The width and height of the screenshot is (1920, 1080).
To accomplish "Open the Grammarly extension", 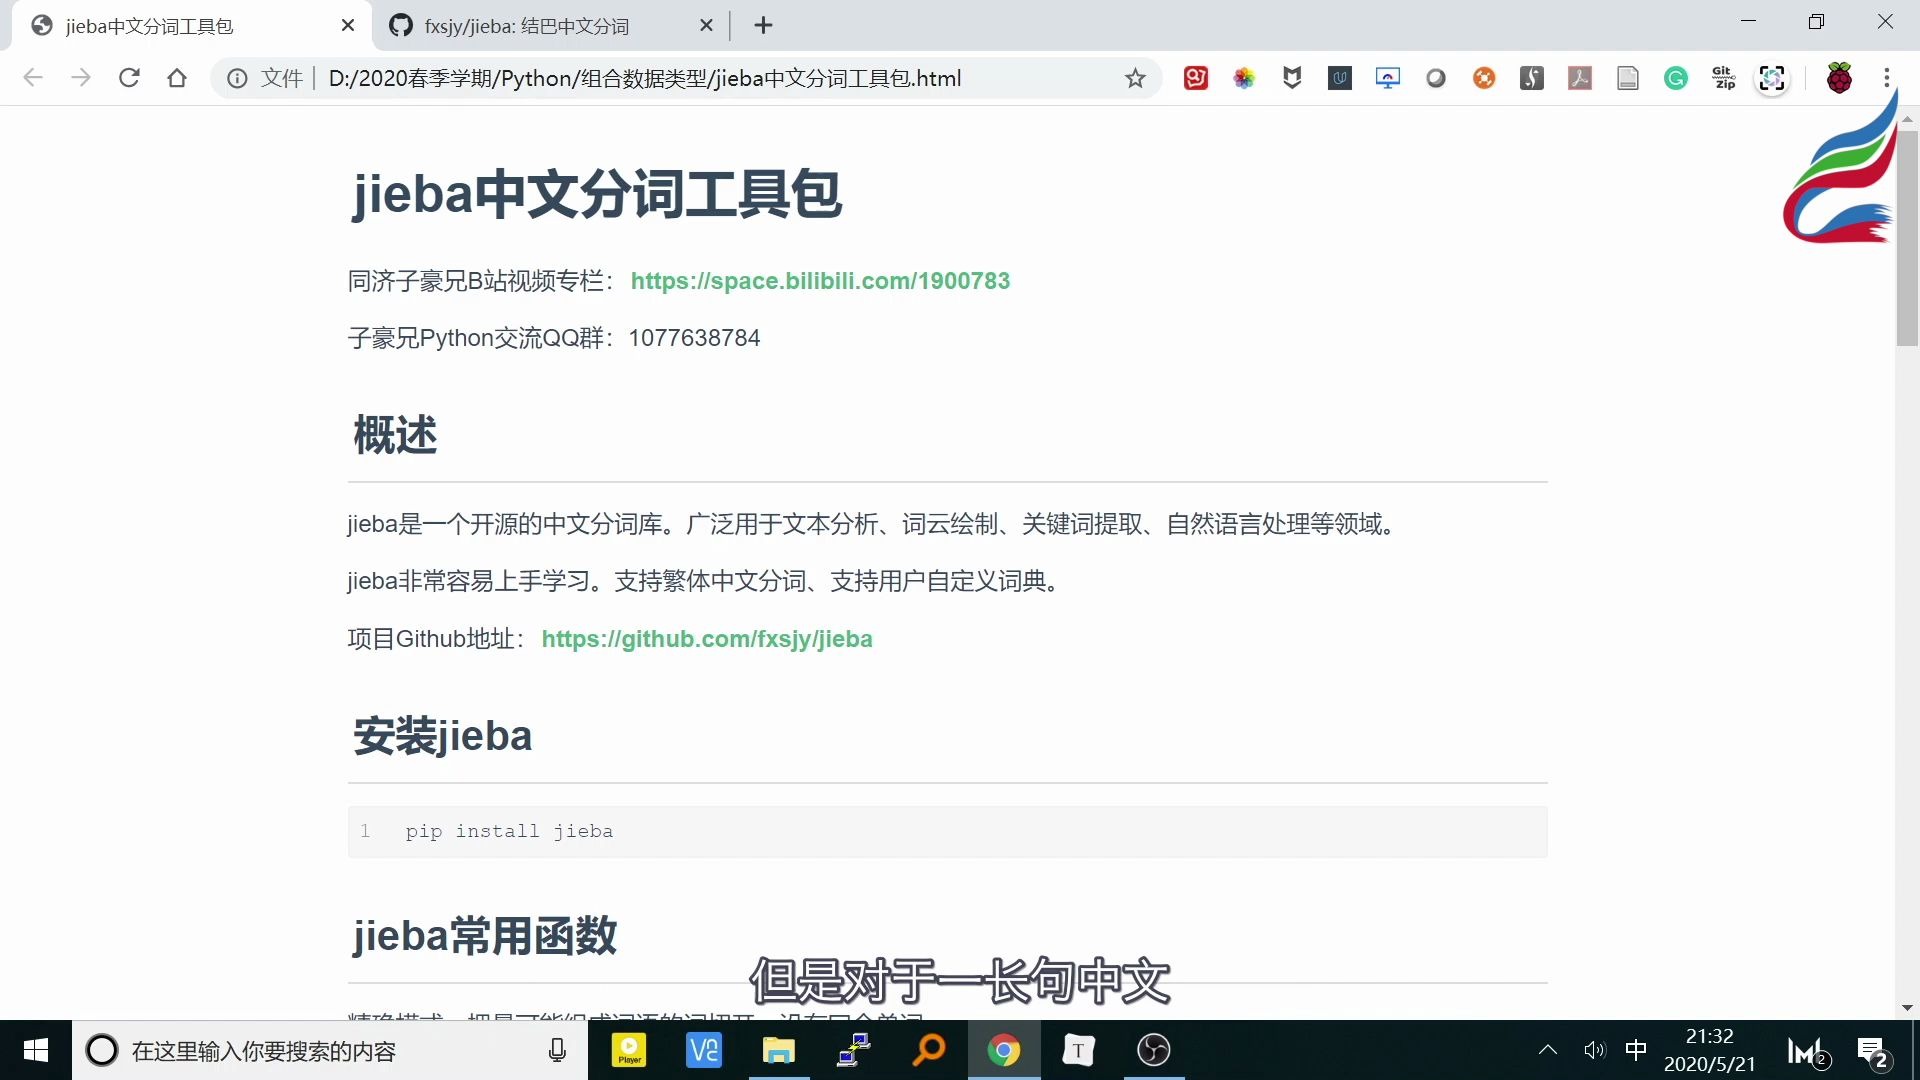I will (x=1676, y=78).
